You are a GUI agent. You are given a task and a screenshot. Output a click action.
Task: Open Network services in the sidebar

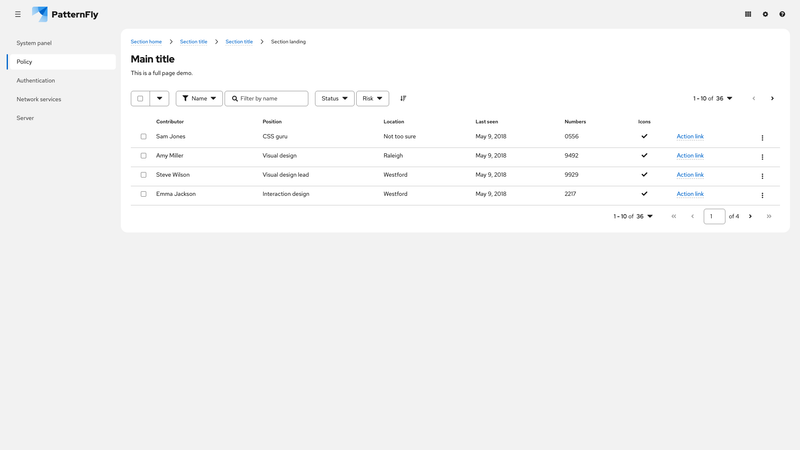[x=39, y=99]
